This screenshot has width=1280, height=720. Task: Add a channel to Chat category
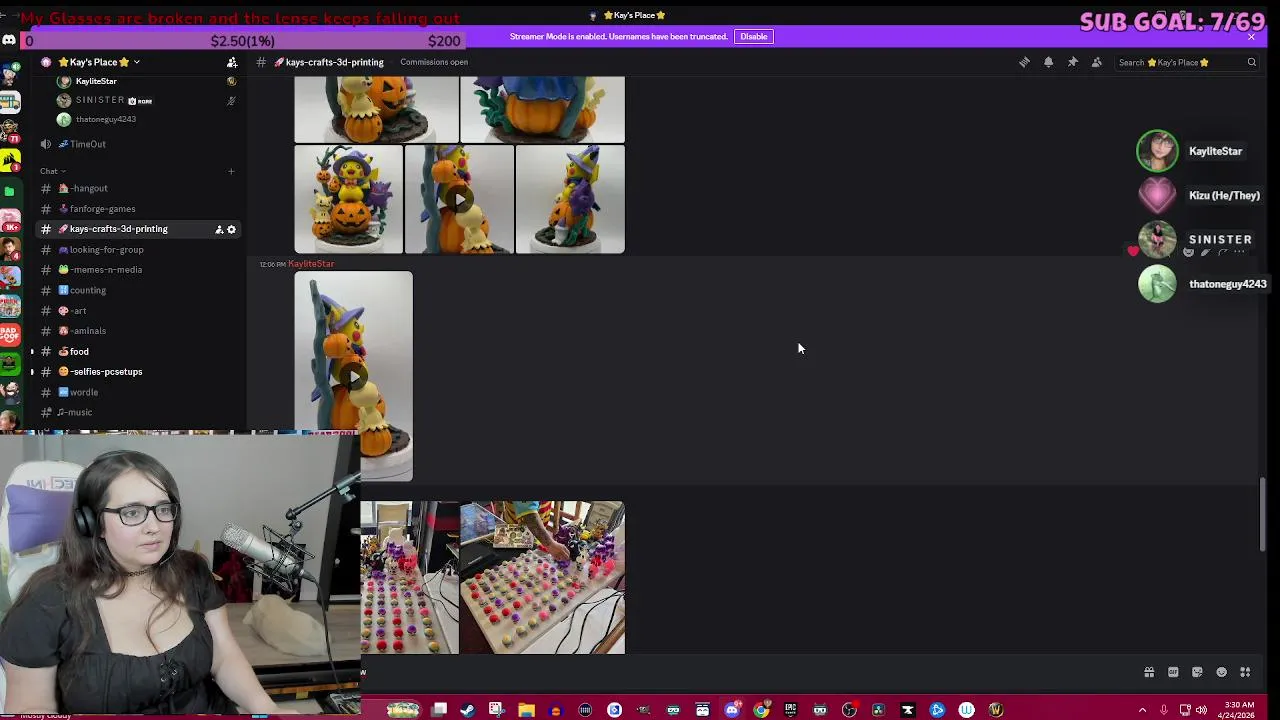tap(231, 171)
